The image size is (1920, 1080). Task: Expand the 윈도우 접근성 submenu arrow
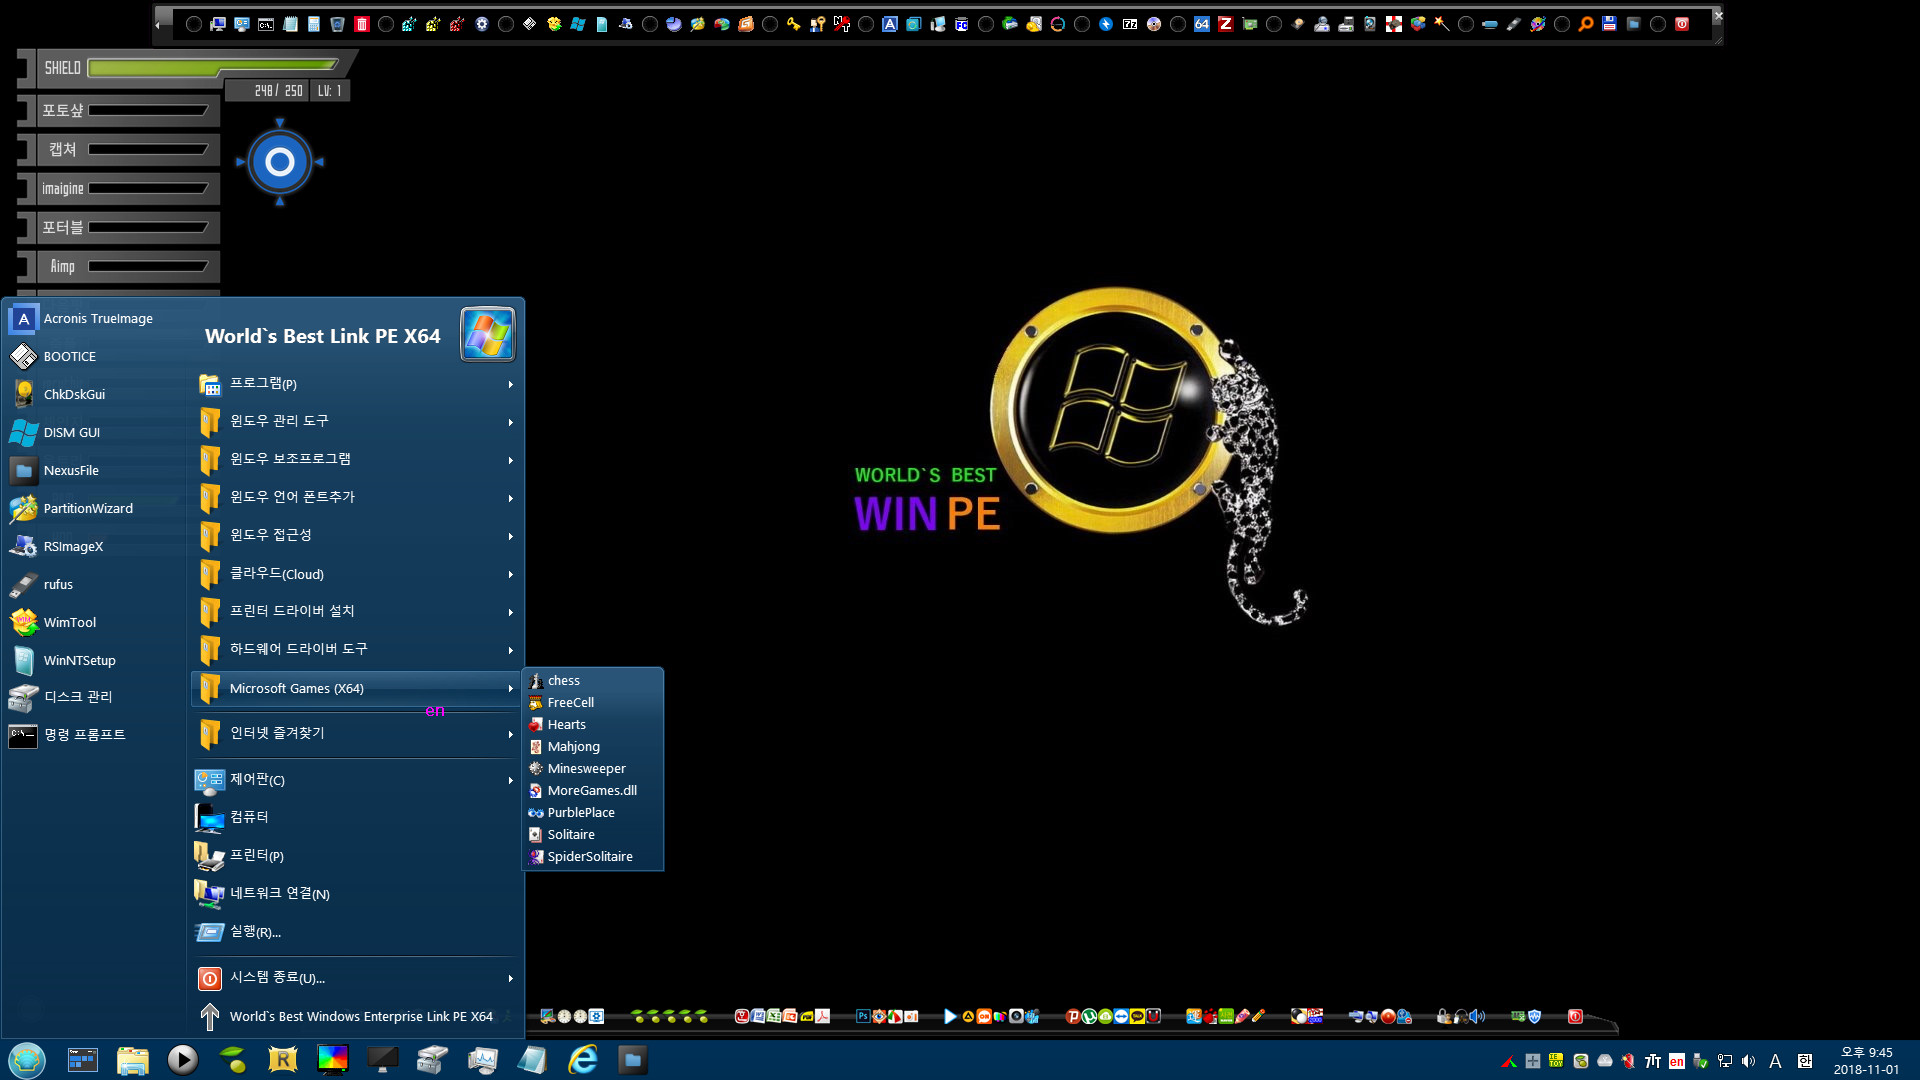510,536
